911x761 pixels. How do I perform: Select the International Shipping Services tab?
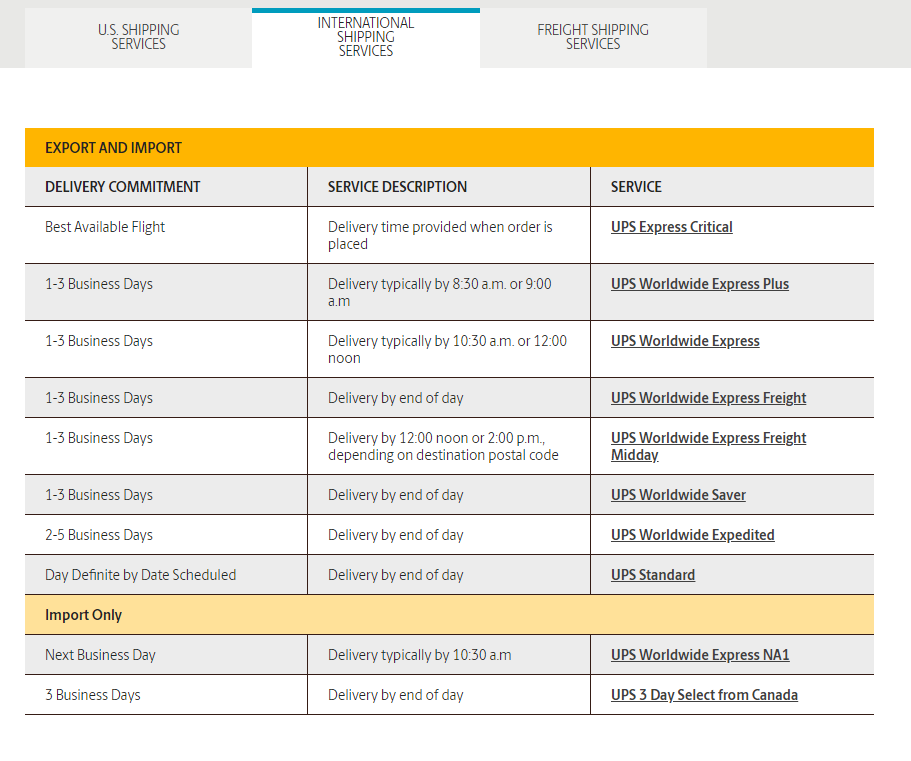click(366, 37)
